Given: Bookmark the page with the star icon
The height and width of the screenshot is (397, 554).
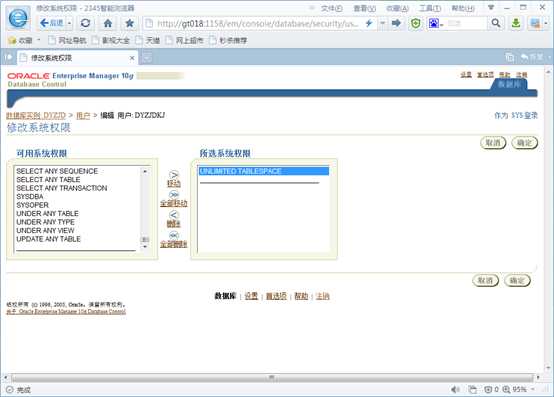Looking at the screenshot, I should [x=129, y=23].
